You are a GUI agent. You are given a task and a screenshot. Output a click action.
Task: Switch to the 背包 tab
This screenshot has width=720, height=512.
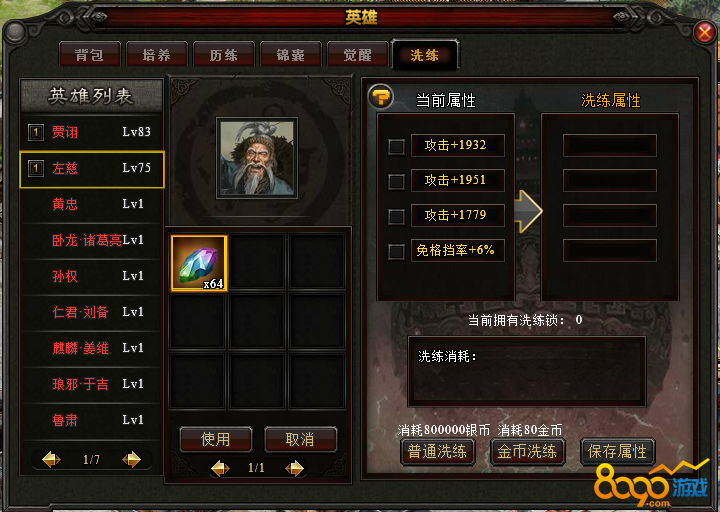(90, 55)
